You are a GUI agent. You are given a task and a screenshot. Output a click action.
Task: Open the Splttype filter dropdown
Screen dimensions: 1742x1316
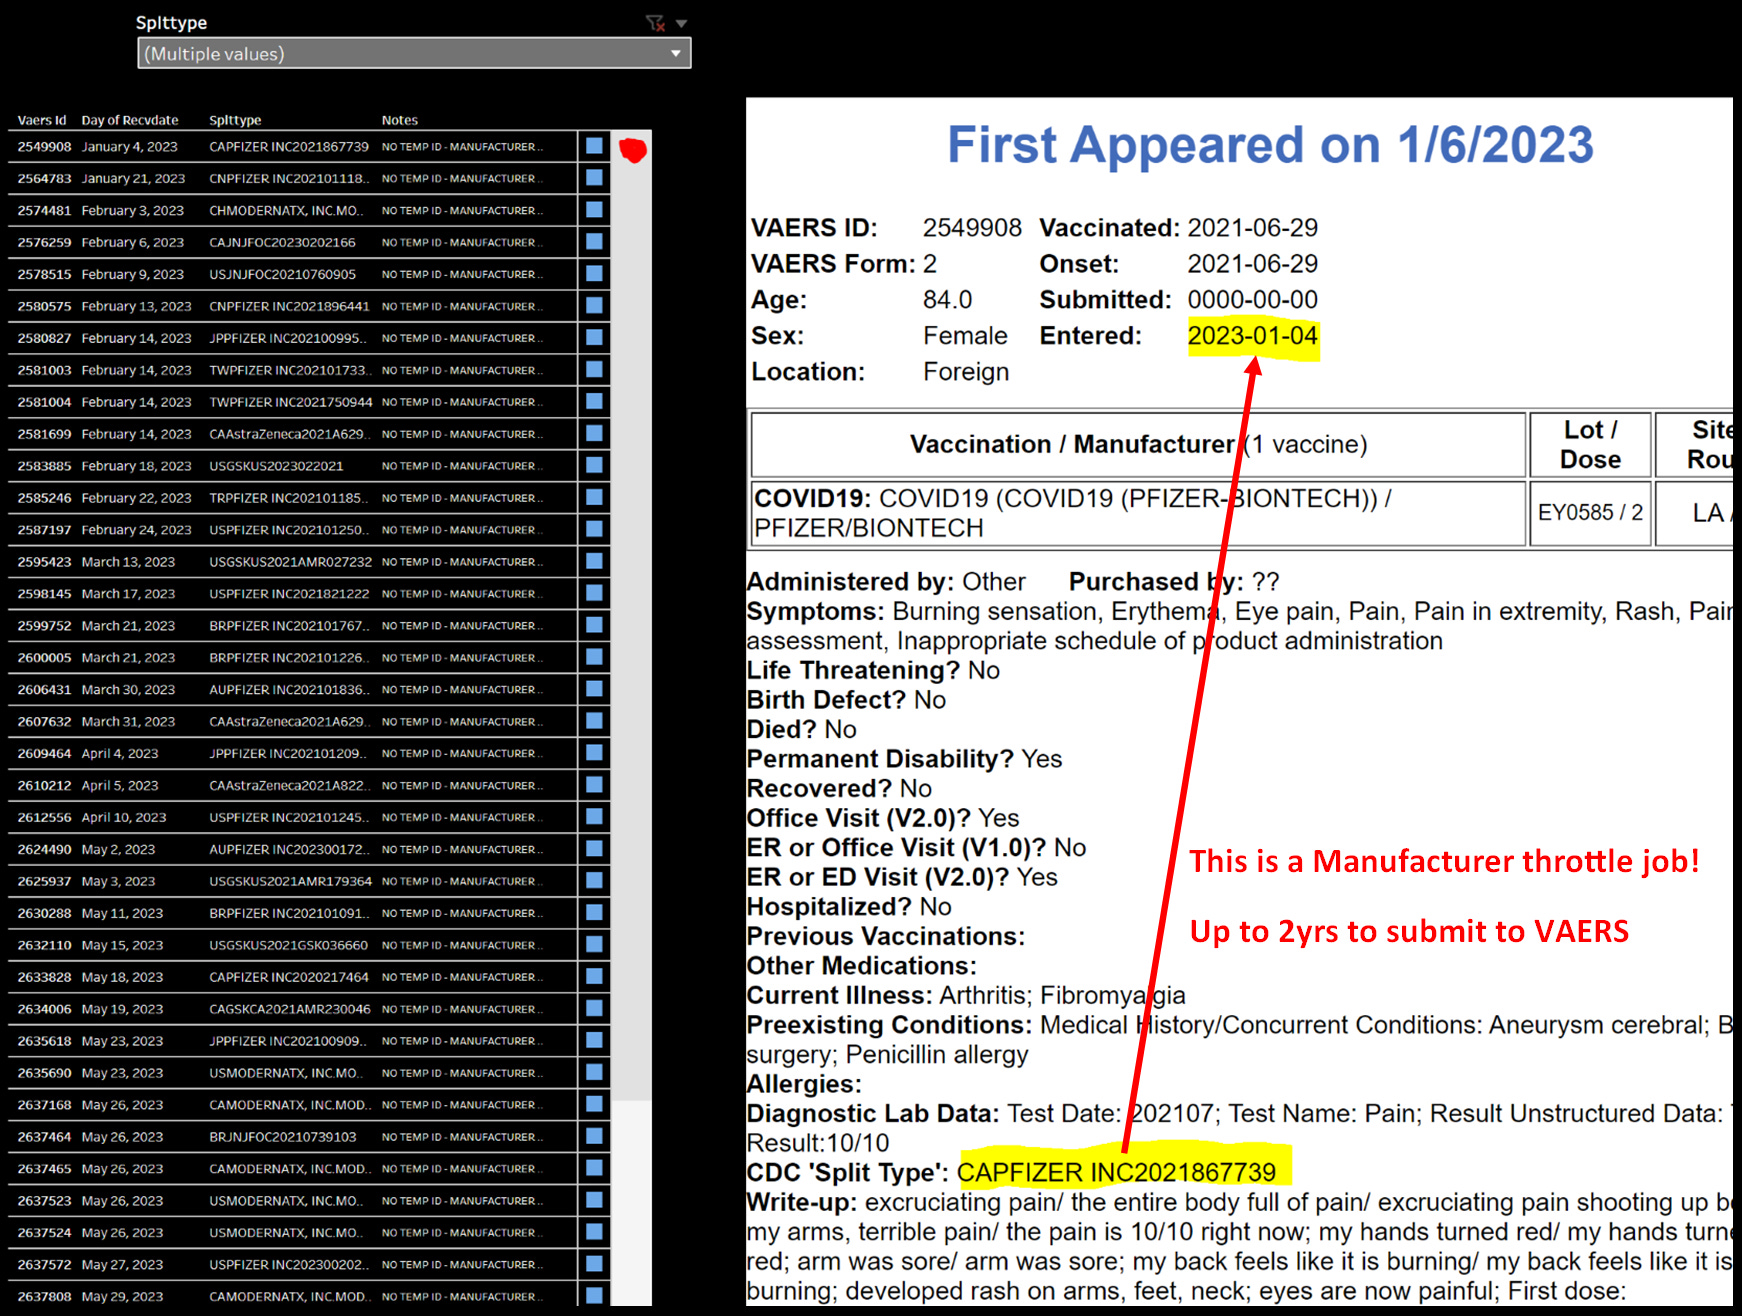point(414,53)
